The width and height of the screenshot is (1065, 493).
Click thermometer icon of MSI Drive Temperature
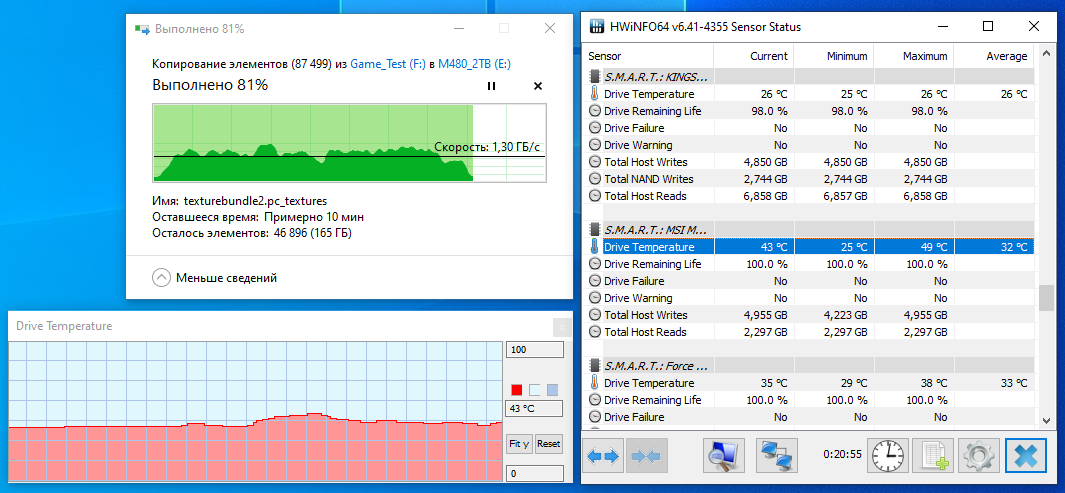(594, 246)
